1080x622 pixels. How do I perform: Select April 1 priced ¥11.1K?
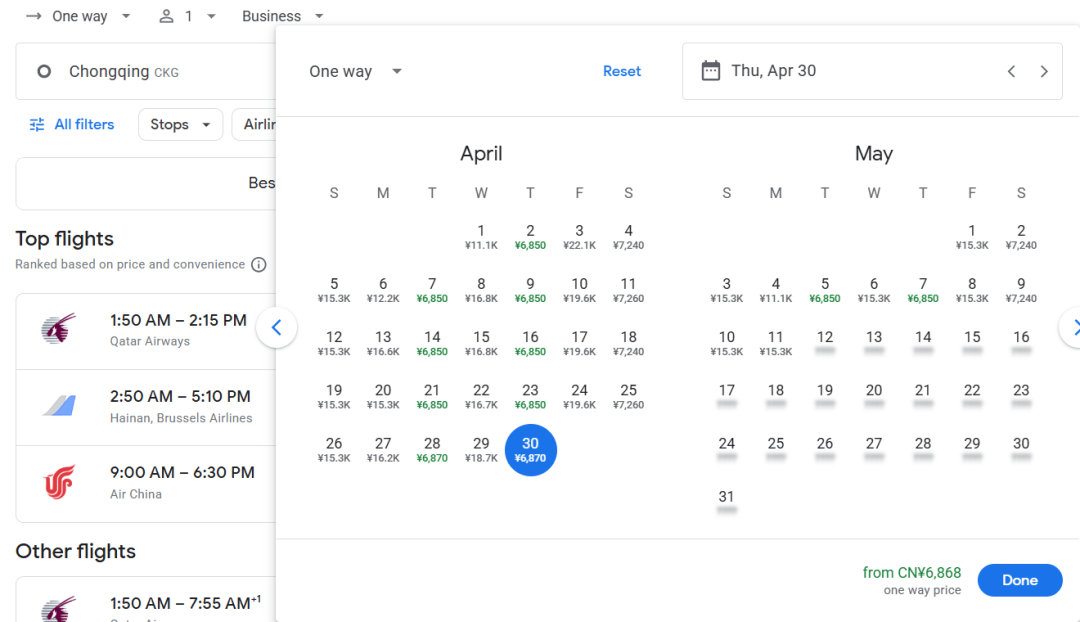point(481,236)
